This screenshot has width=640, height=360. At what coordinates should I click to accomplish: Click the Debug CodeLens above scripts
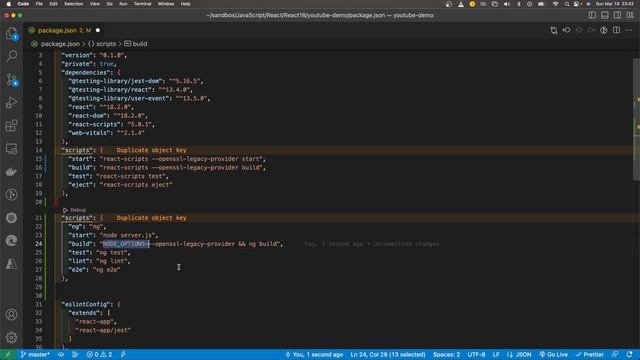click(78, 210)
